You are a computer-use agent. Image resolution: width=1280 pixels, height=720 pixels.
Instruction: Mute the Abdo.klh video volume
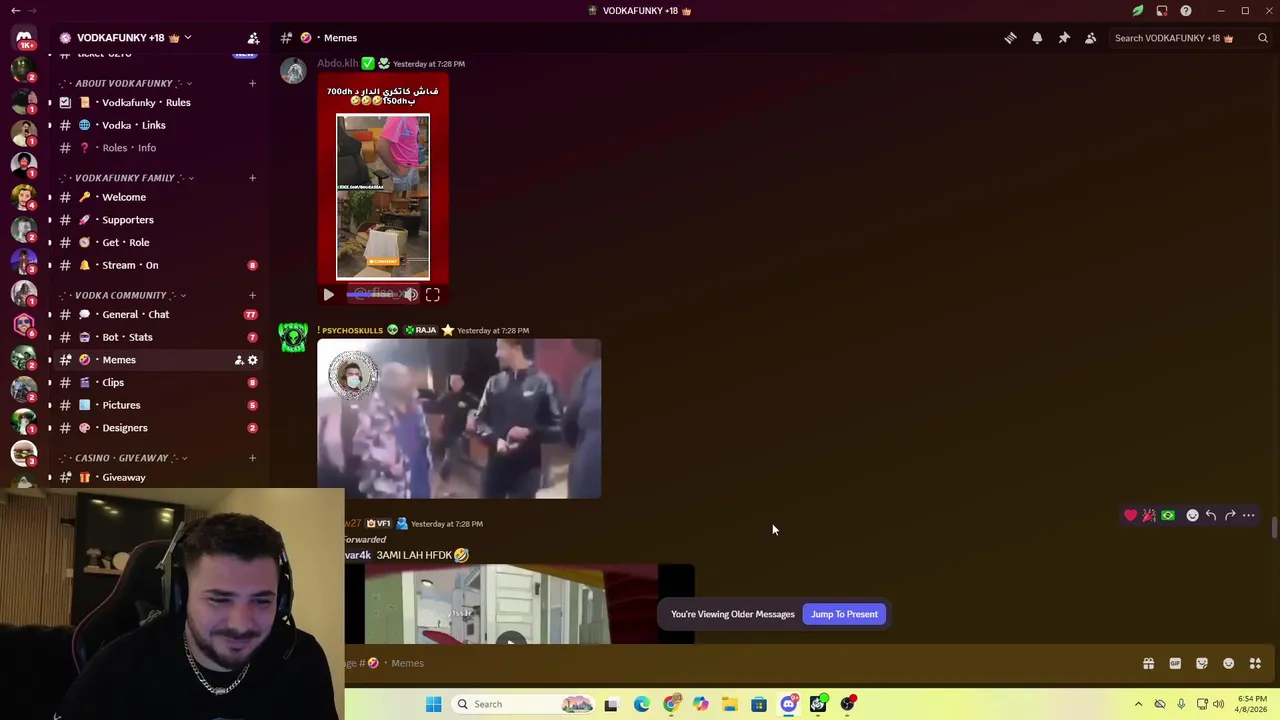411,295
